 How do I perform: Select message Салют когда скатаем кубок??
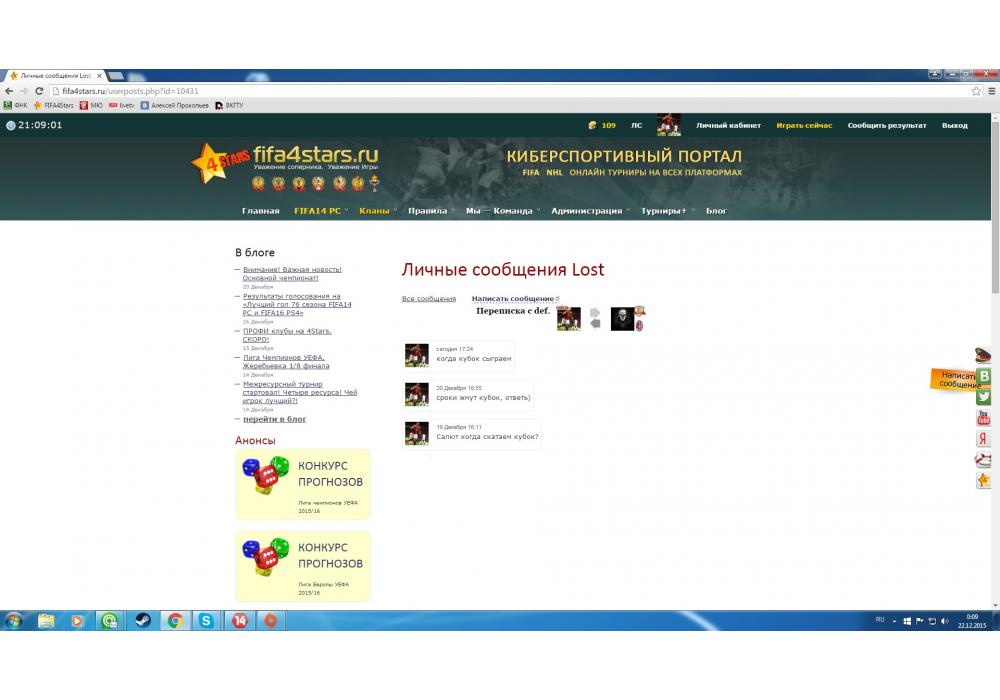pos(487,437)
